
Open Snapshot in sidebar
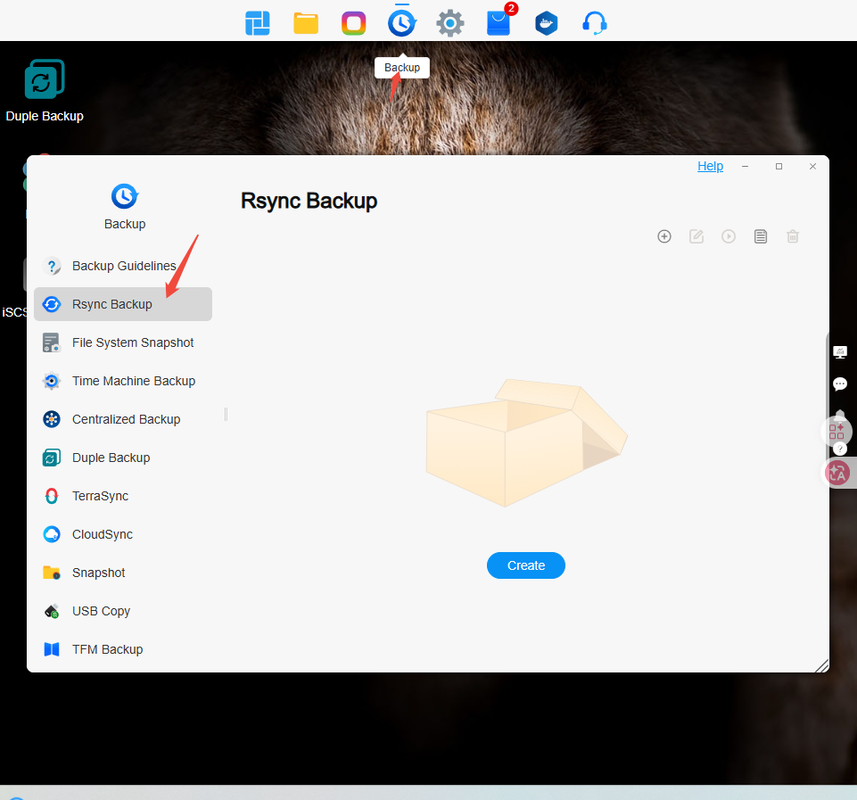coord(123,573)
